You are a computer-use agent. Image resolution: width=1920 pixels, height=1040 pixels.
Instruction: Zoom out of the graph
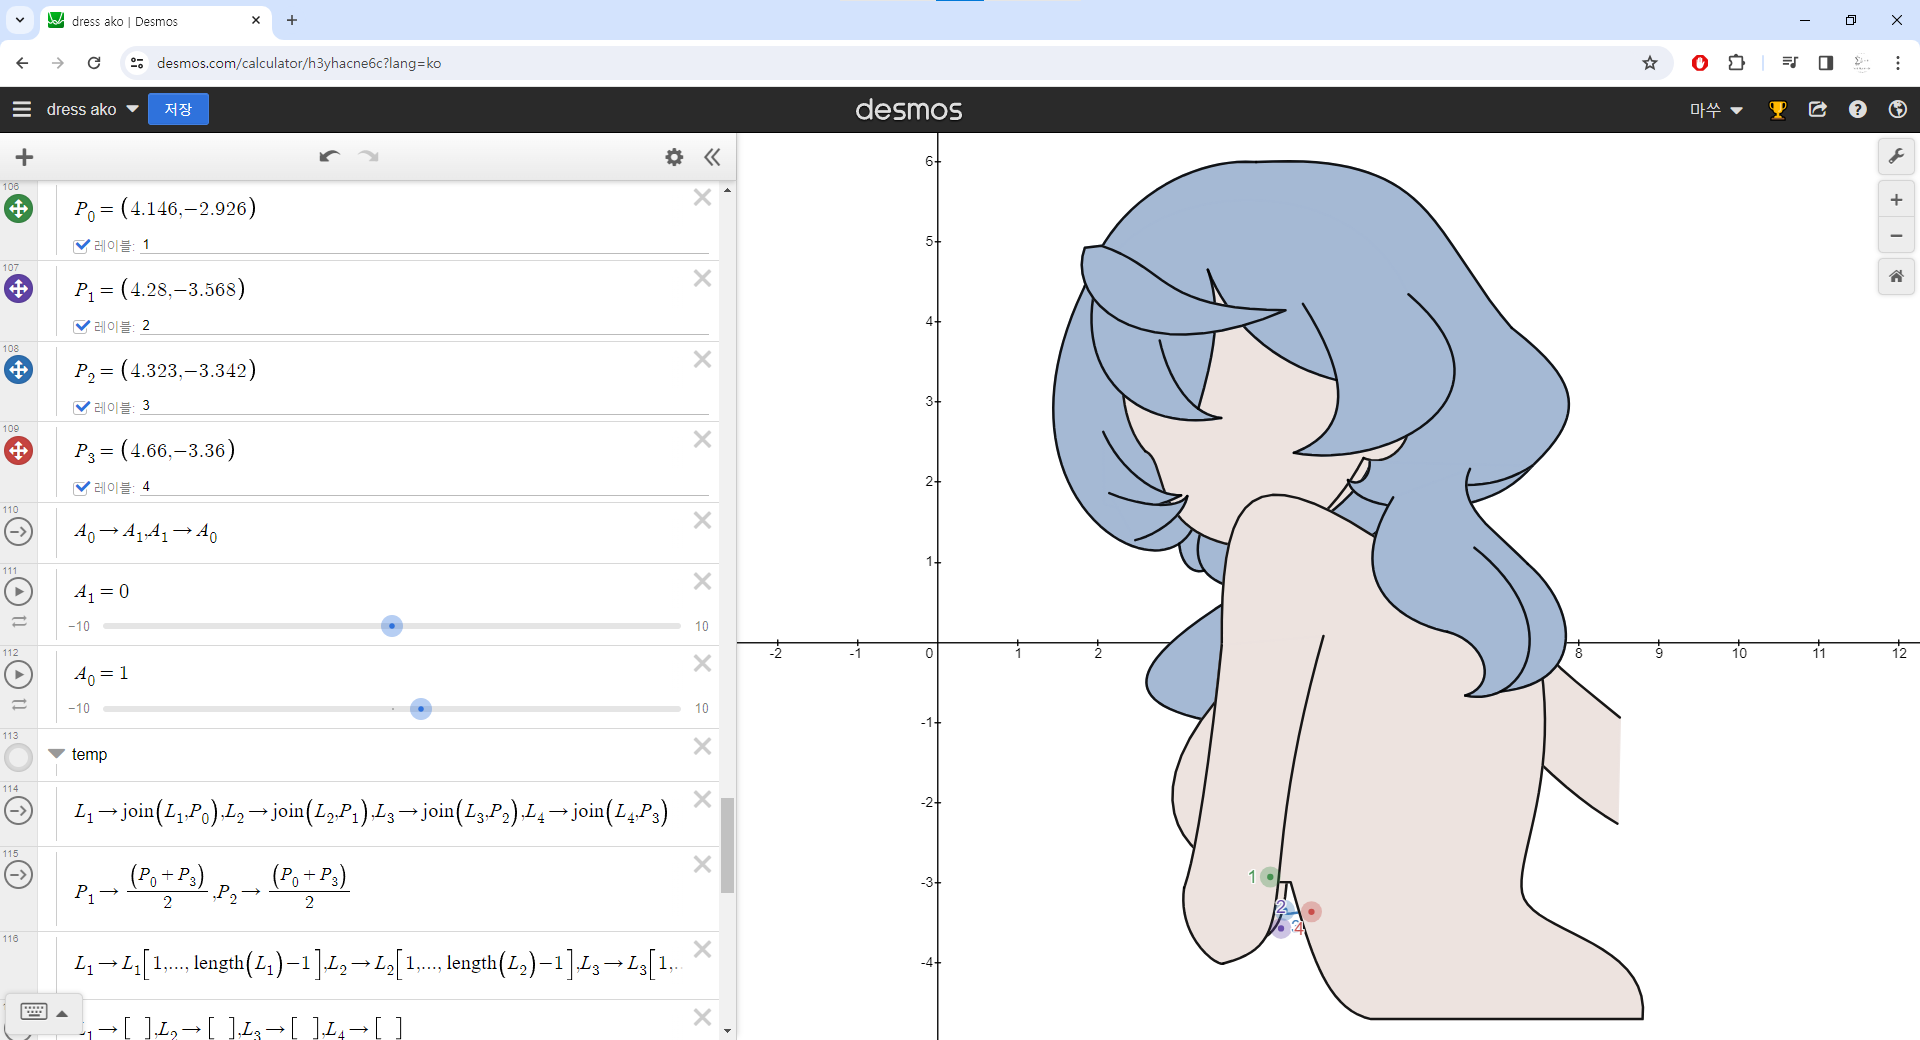[x=1896, y=236]
